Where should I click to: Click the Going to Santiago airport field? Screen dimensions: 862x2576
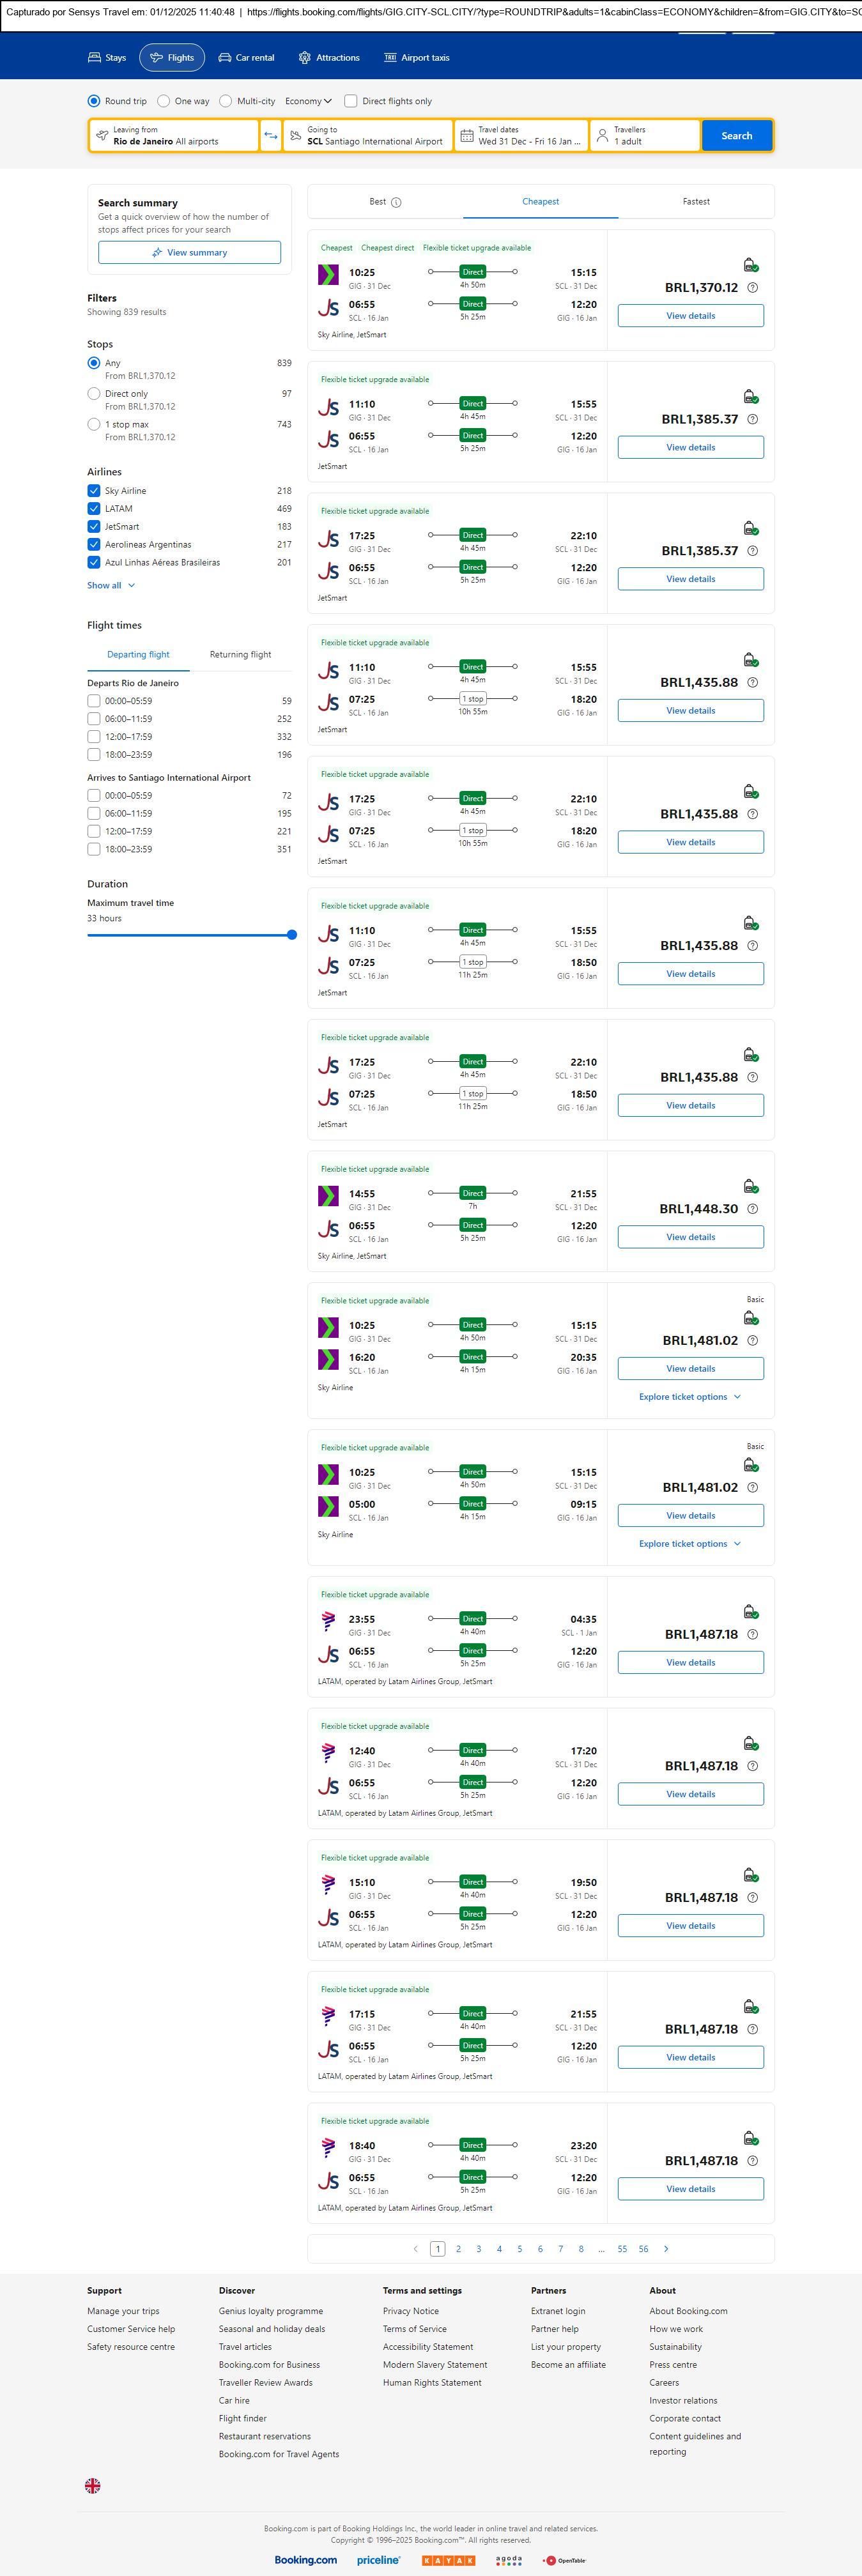click(368, 136)
